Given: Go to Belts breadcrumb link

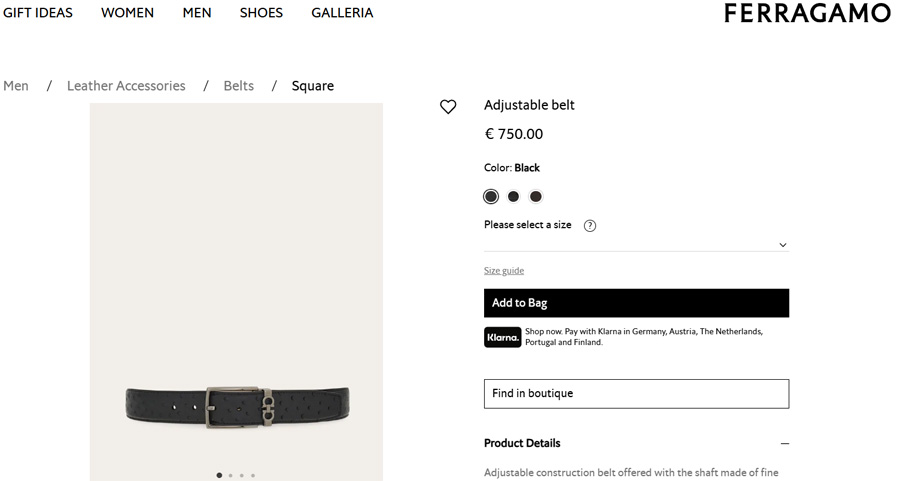Looking at the screenshot, I should click(239, 86).
